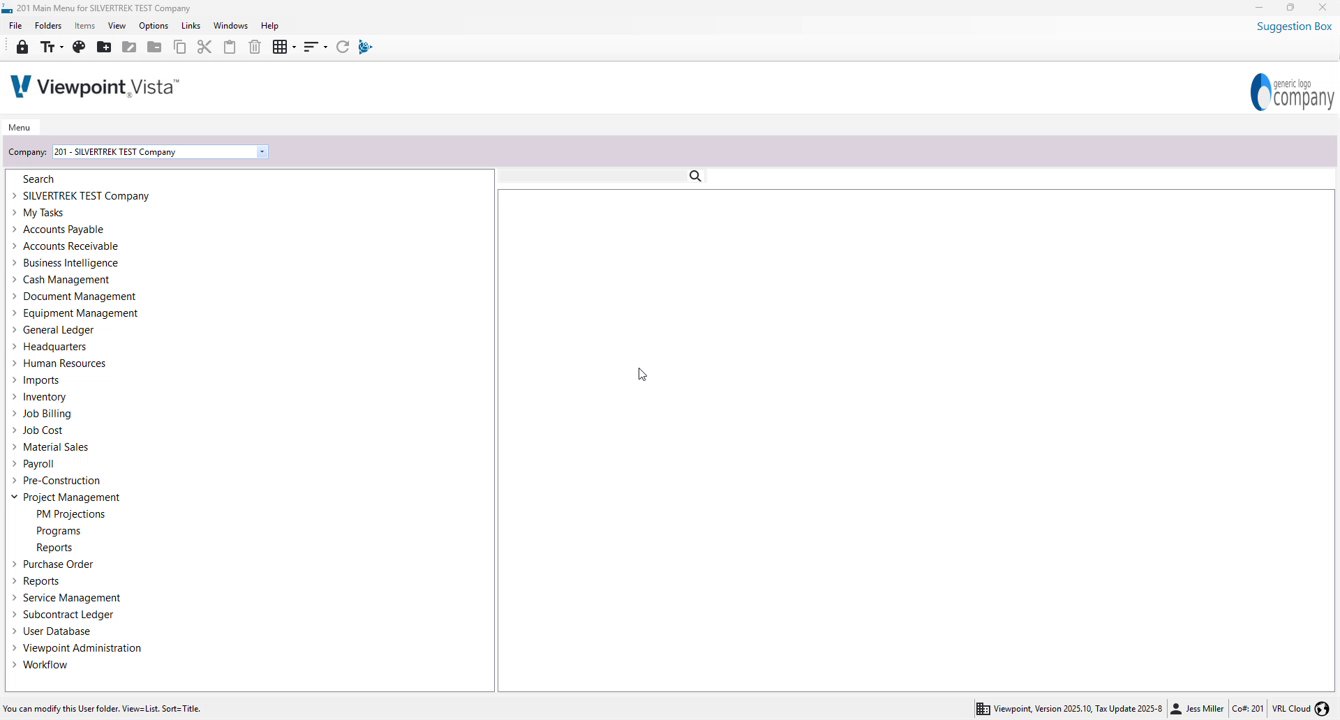Open the text size dropdown arrow
The image size is (1340, 720).
click(x=60, y=47)
